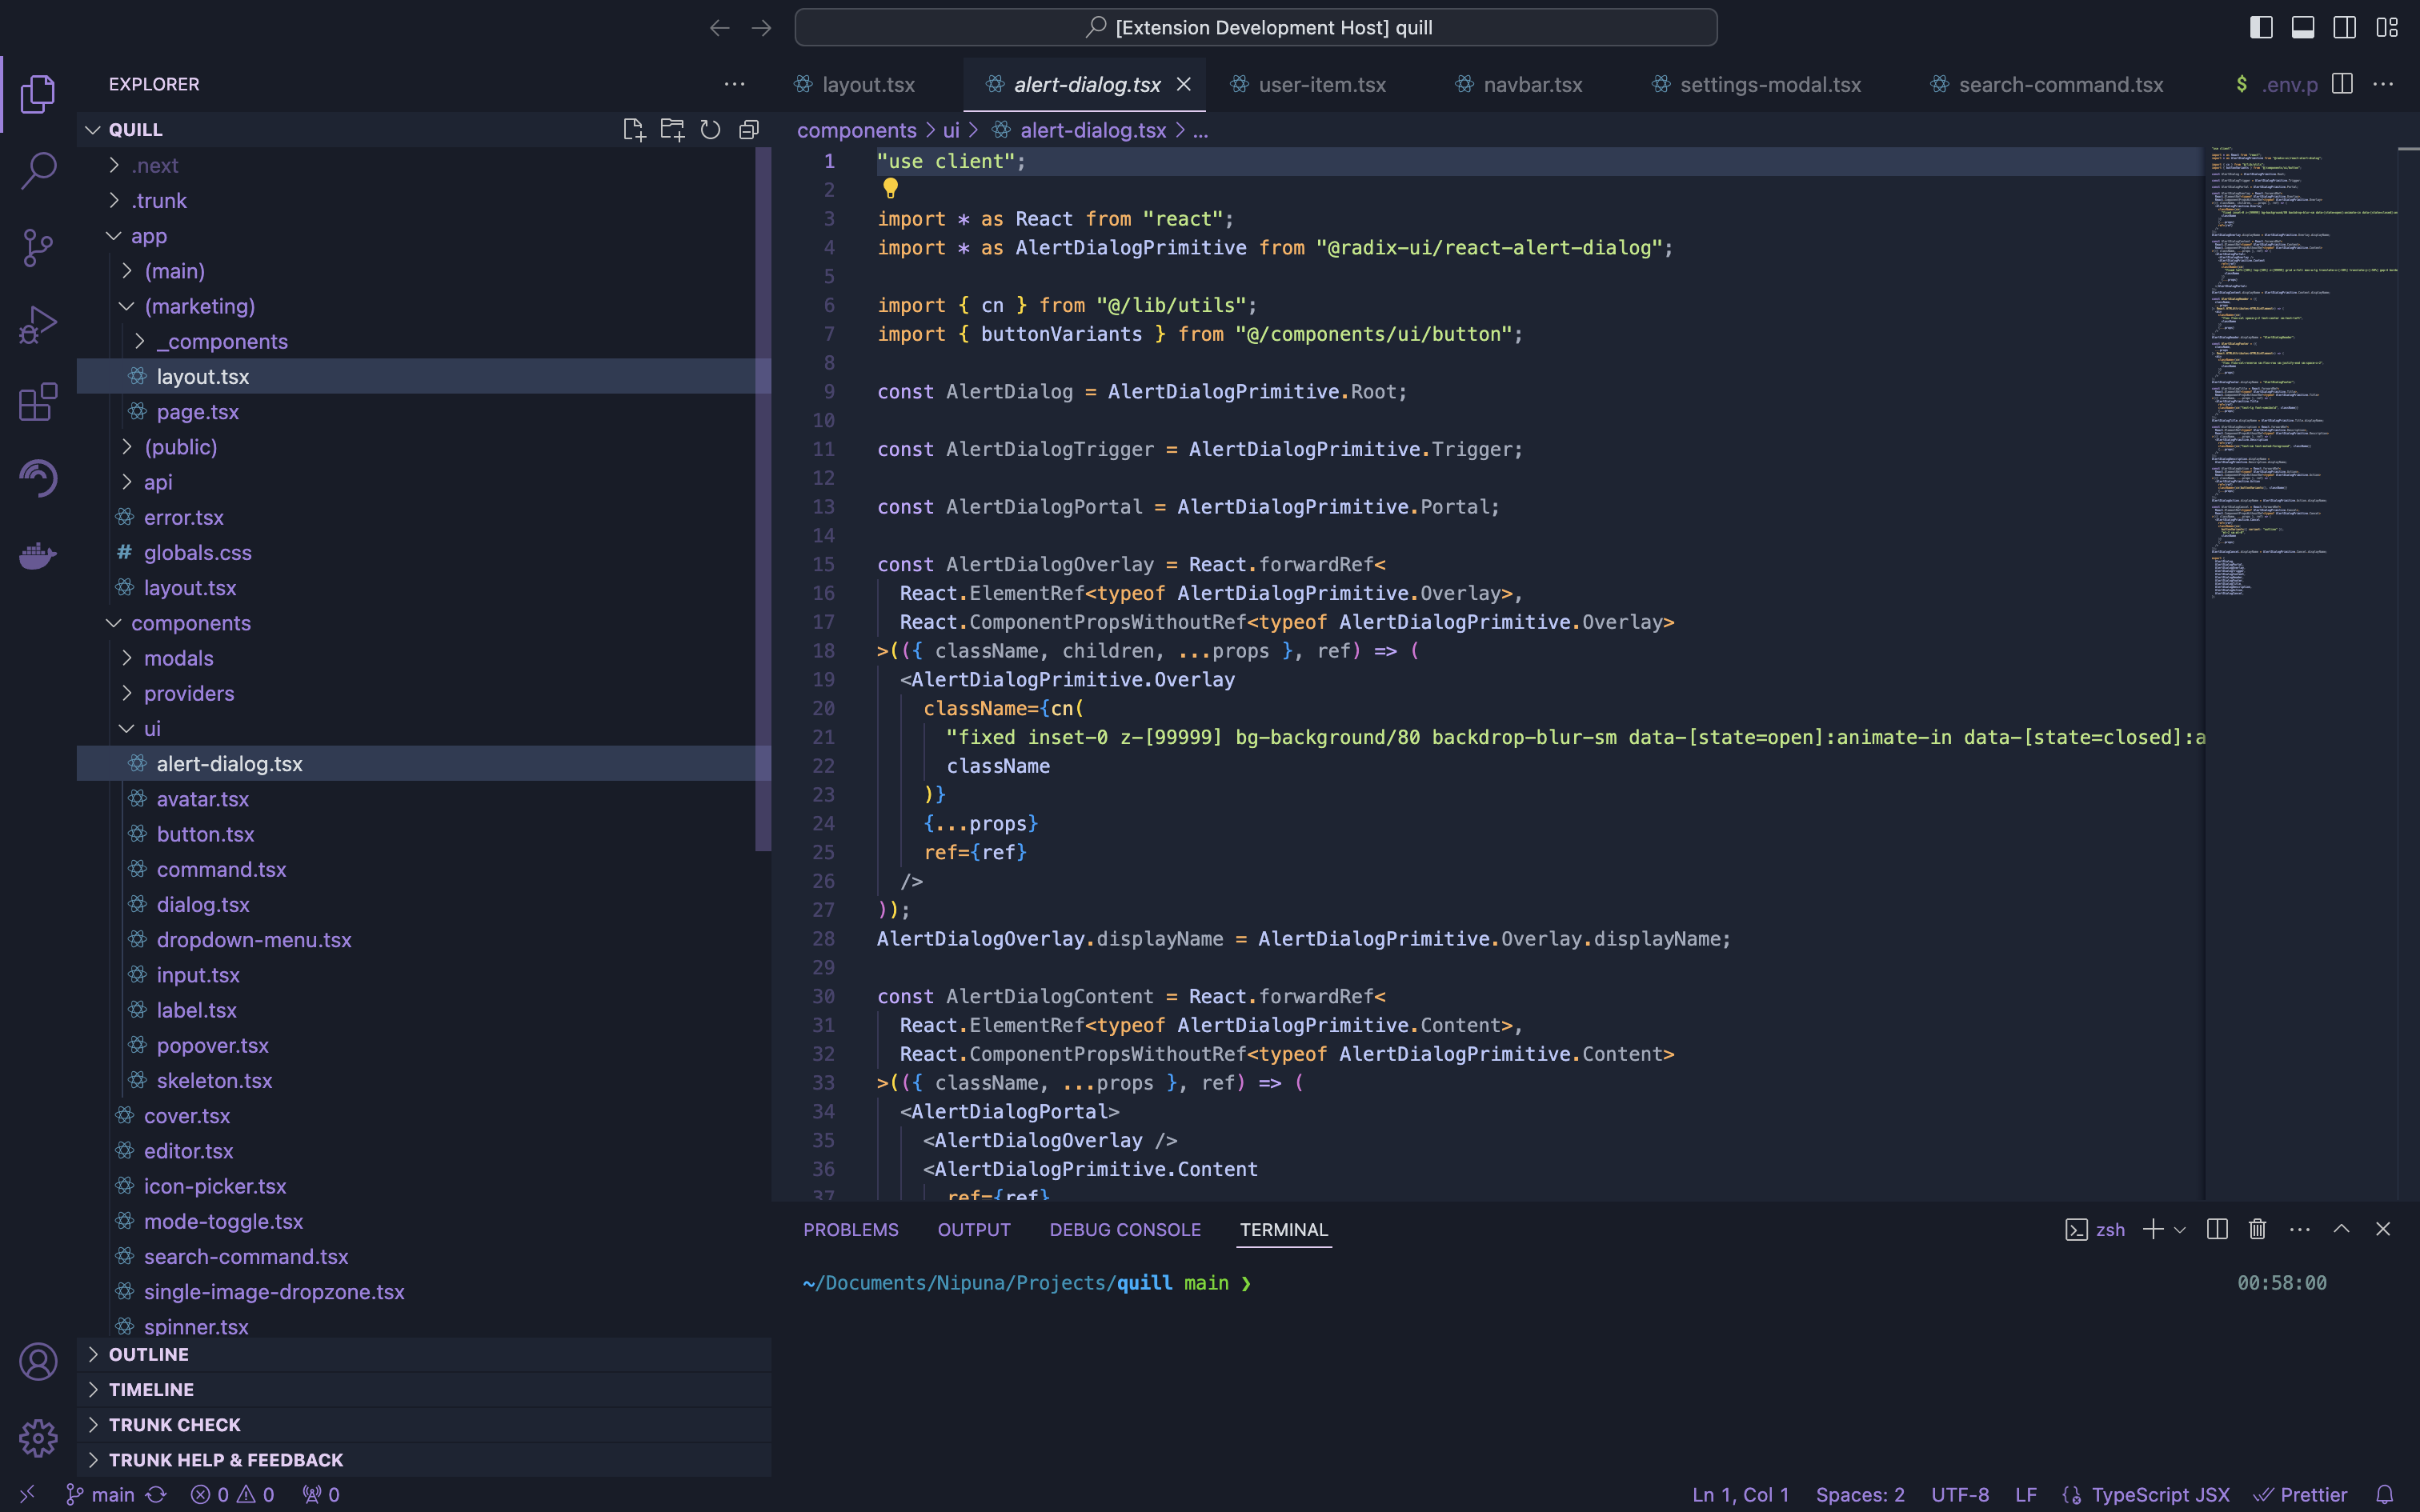
Task: Click the Prettier status bar button
Action: [2301, 1494]
